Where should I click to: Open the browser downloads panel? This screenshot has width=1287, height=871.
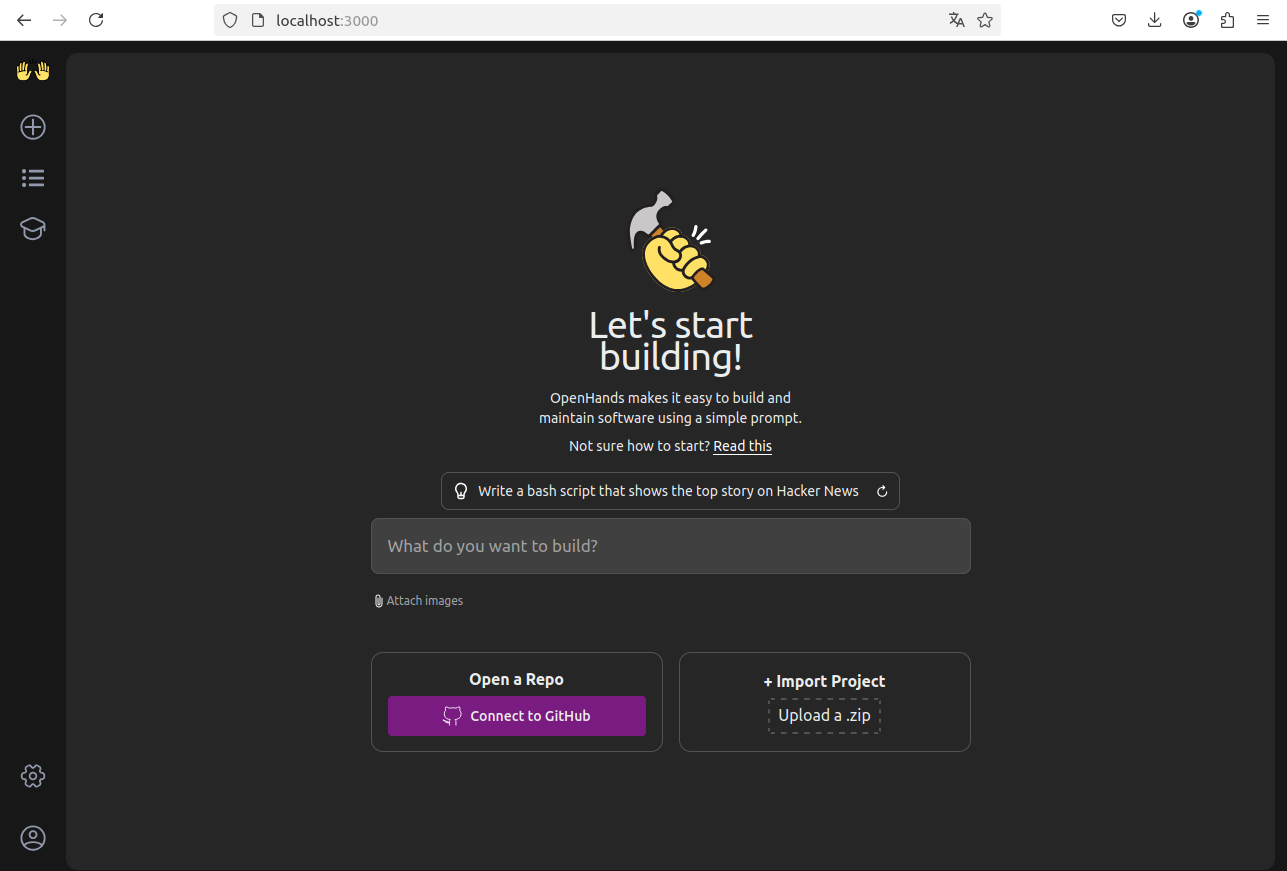pyautogui.click(x=1154, y=19)
